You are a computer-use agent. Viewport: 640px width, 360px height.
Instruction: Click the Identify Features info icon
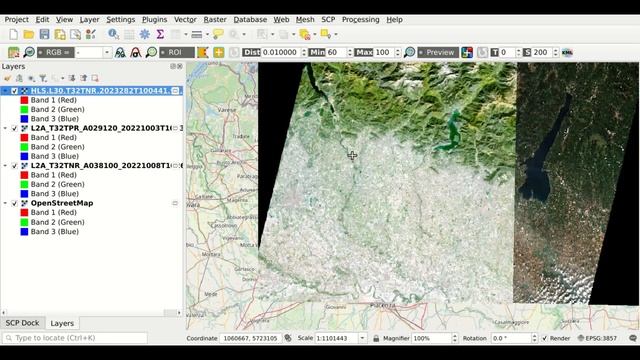coord(113,34)
